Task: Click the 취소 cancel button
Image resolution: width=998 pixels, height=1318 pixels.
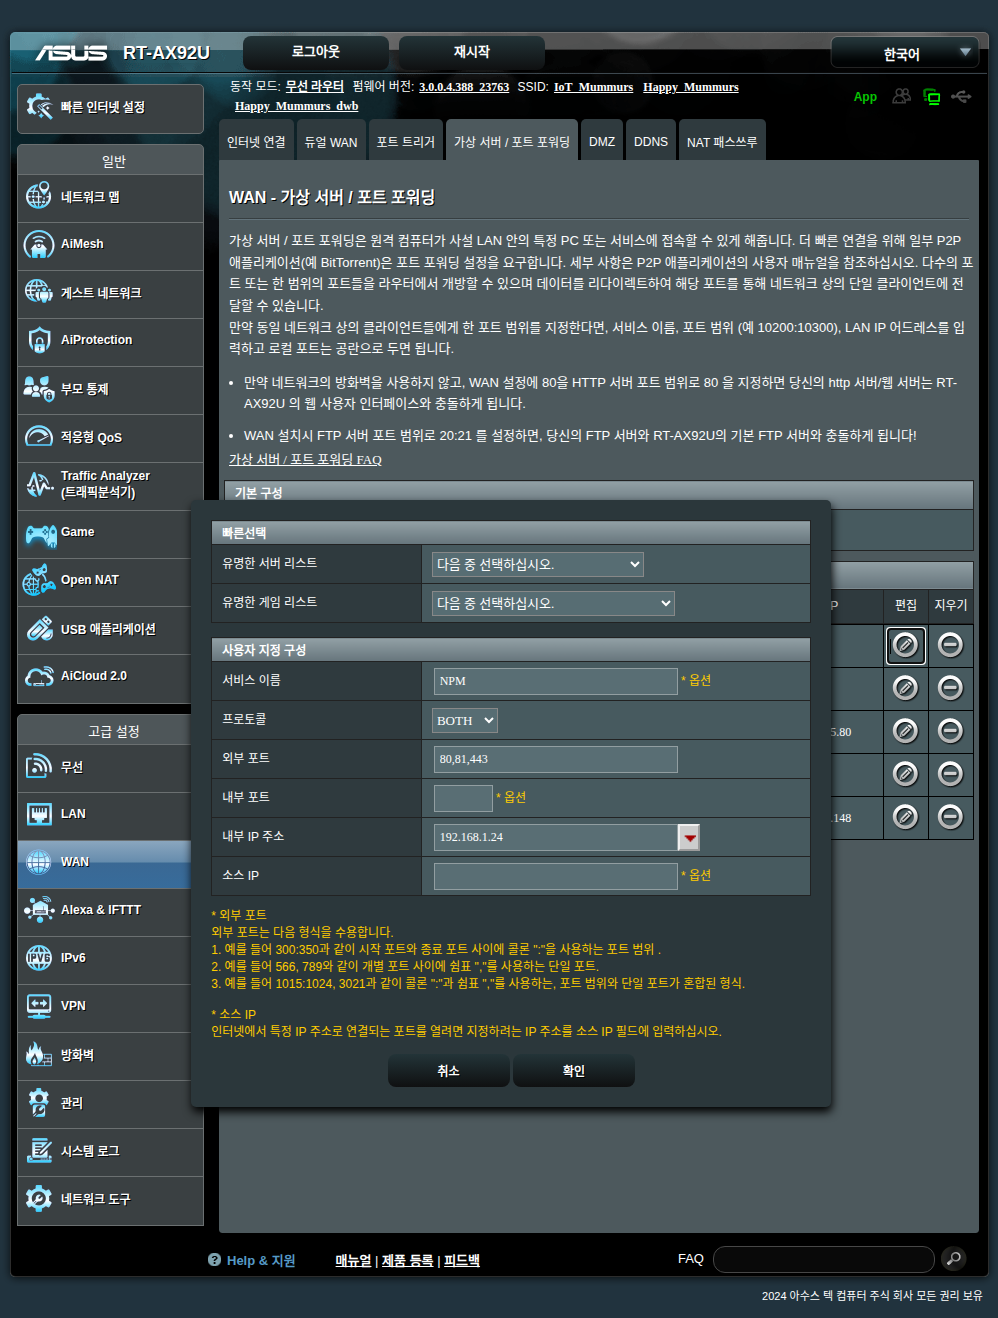Action: (x=448, y=1071)
